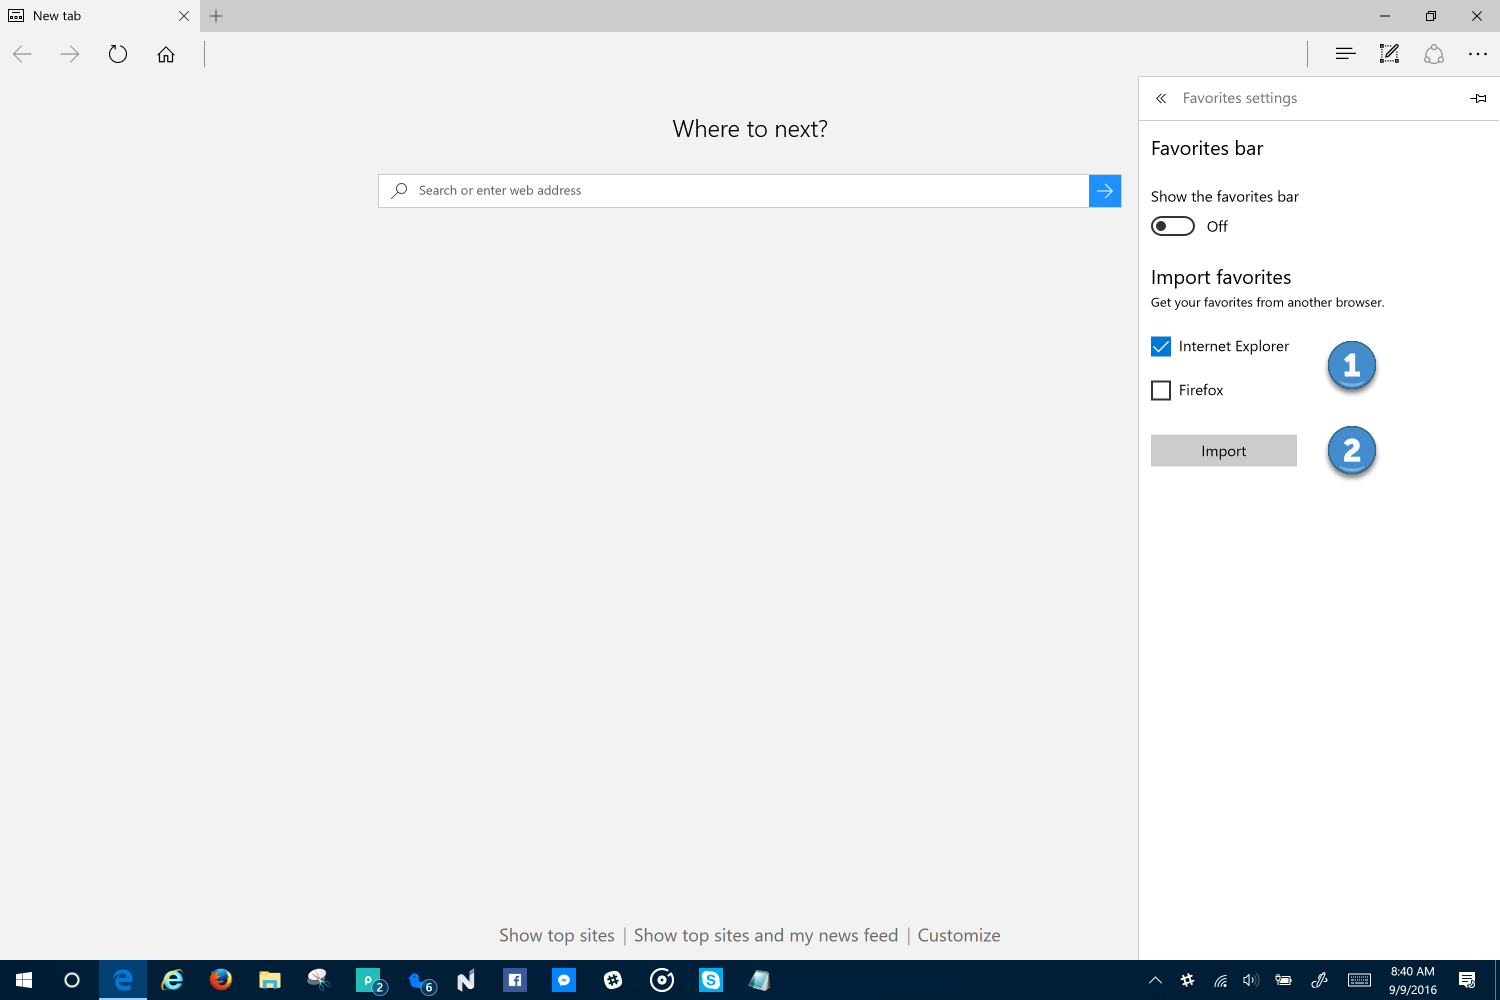Viewport: 1500px width, 1000px height.
Task: Refresh the page with reload icon
Action: pyautogui.click(x=118, y=54)
